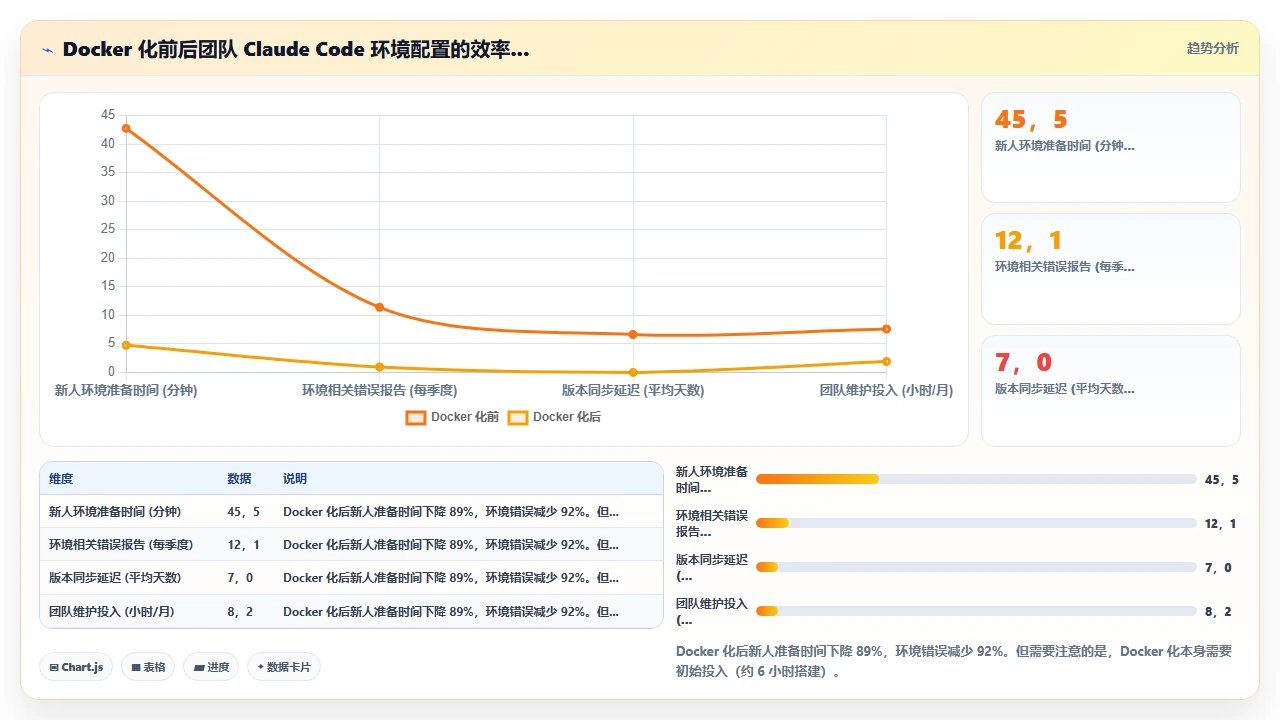Click the Chart.js tag chip
This screenshot has height=720, width=1280.
[x=76, y=667]
